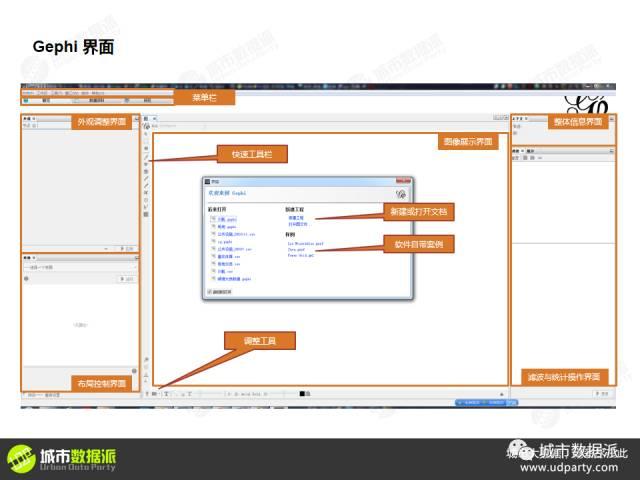The image size is (640, 480).
Task: Click Apply in the appearance panel
Action: 126,249
